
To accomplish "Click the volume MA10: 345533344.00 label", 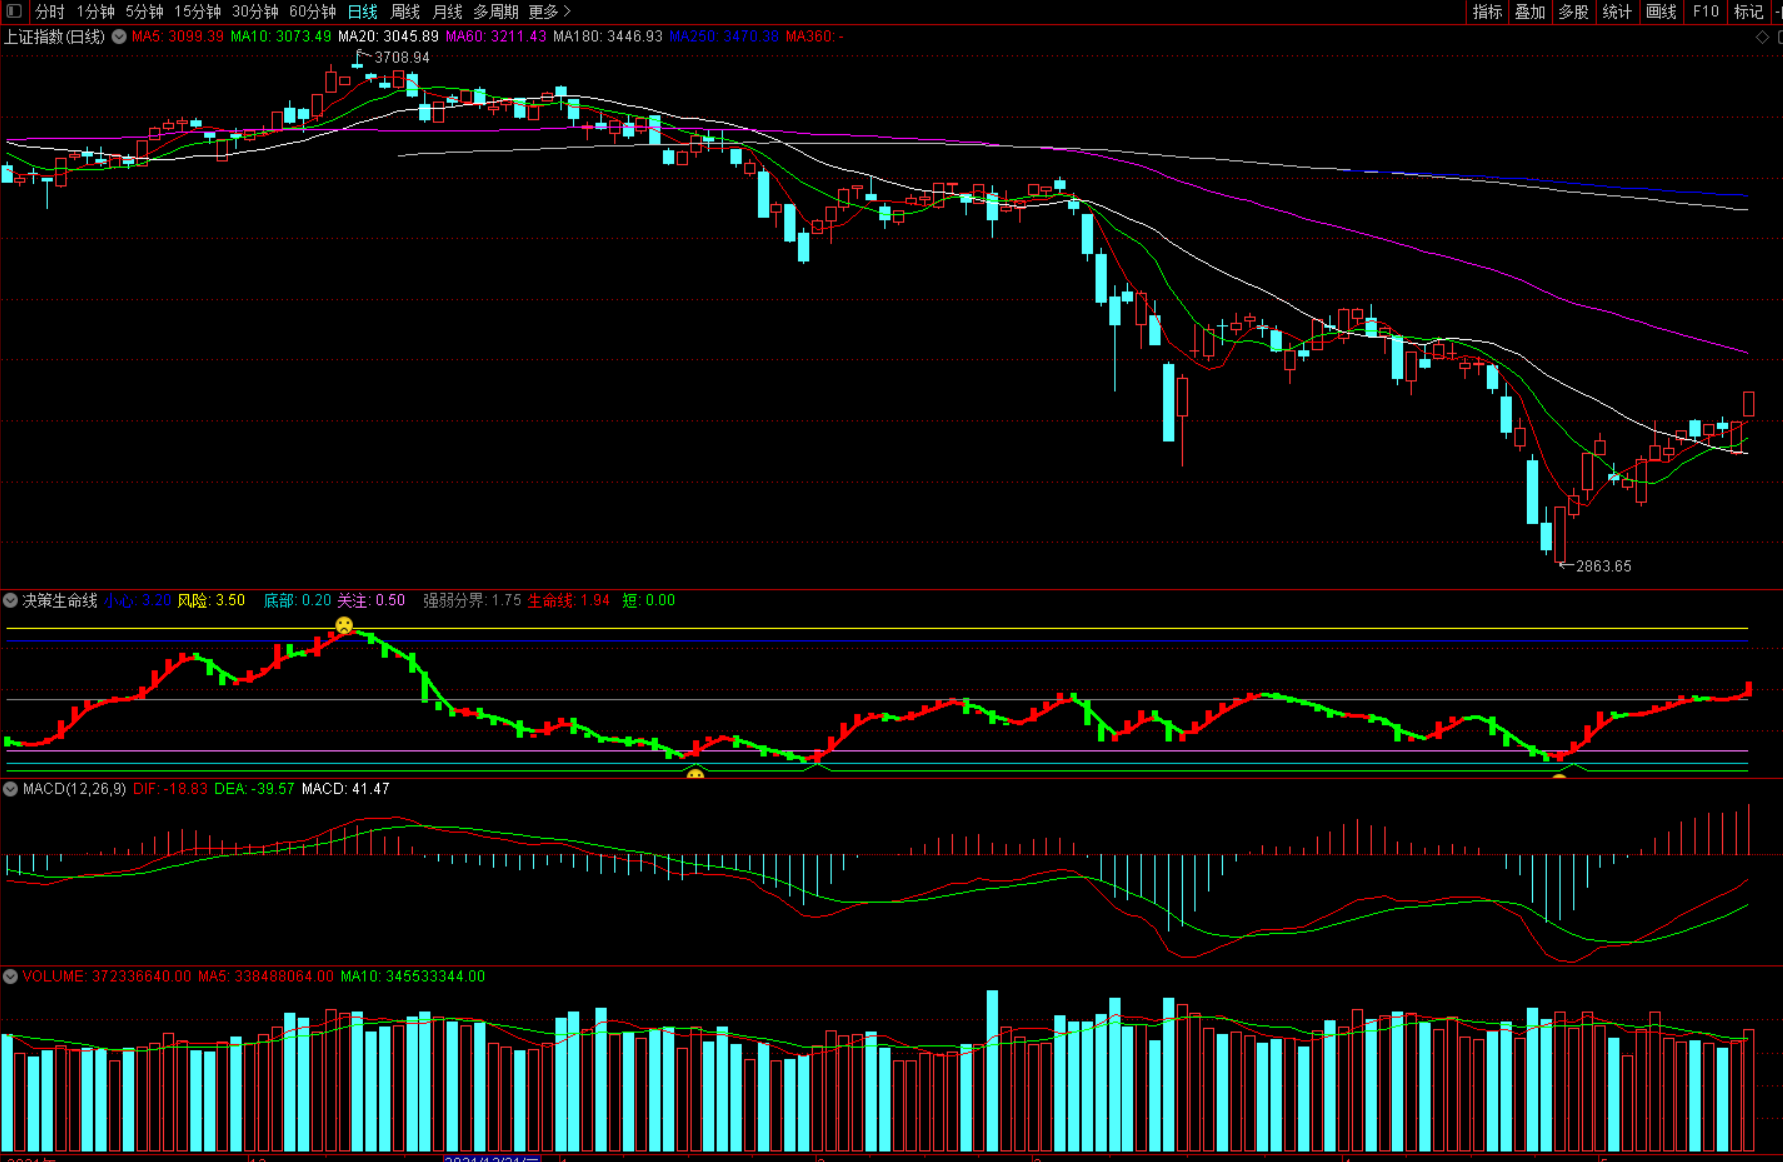I will [x=413, y=976].
